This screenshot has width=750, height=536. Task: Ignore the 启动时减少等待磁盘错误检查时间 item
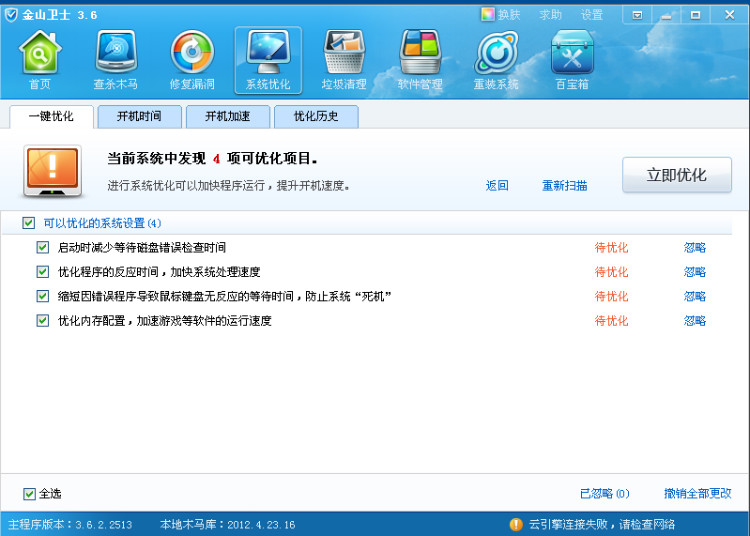(695, 248)
